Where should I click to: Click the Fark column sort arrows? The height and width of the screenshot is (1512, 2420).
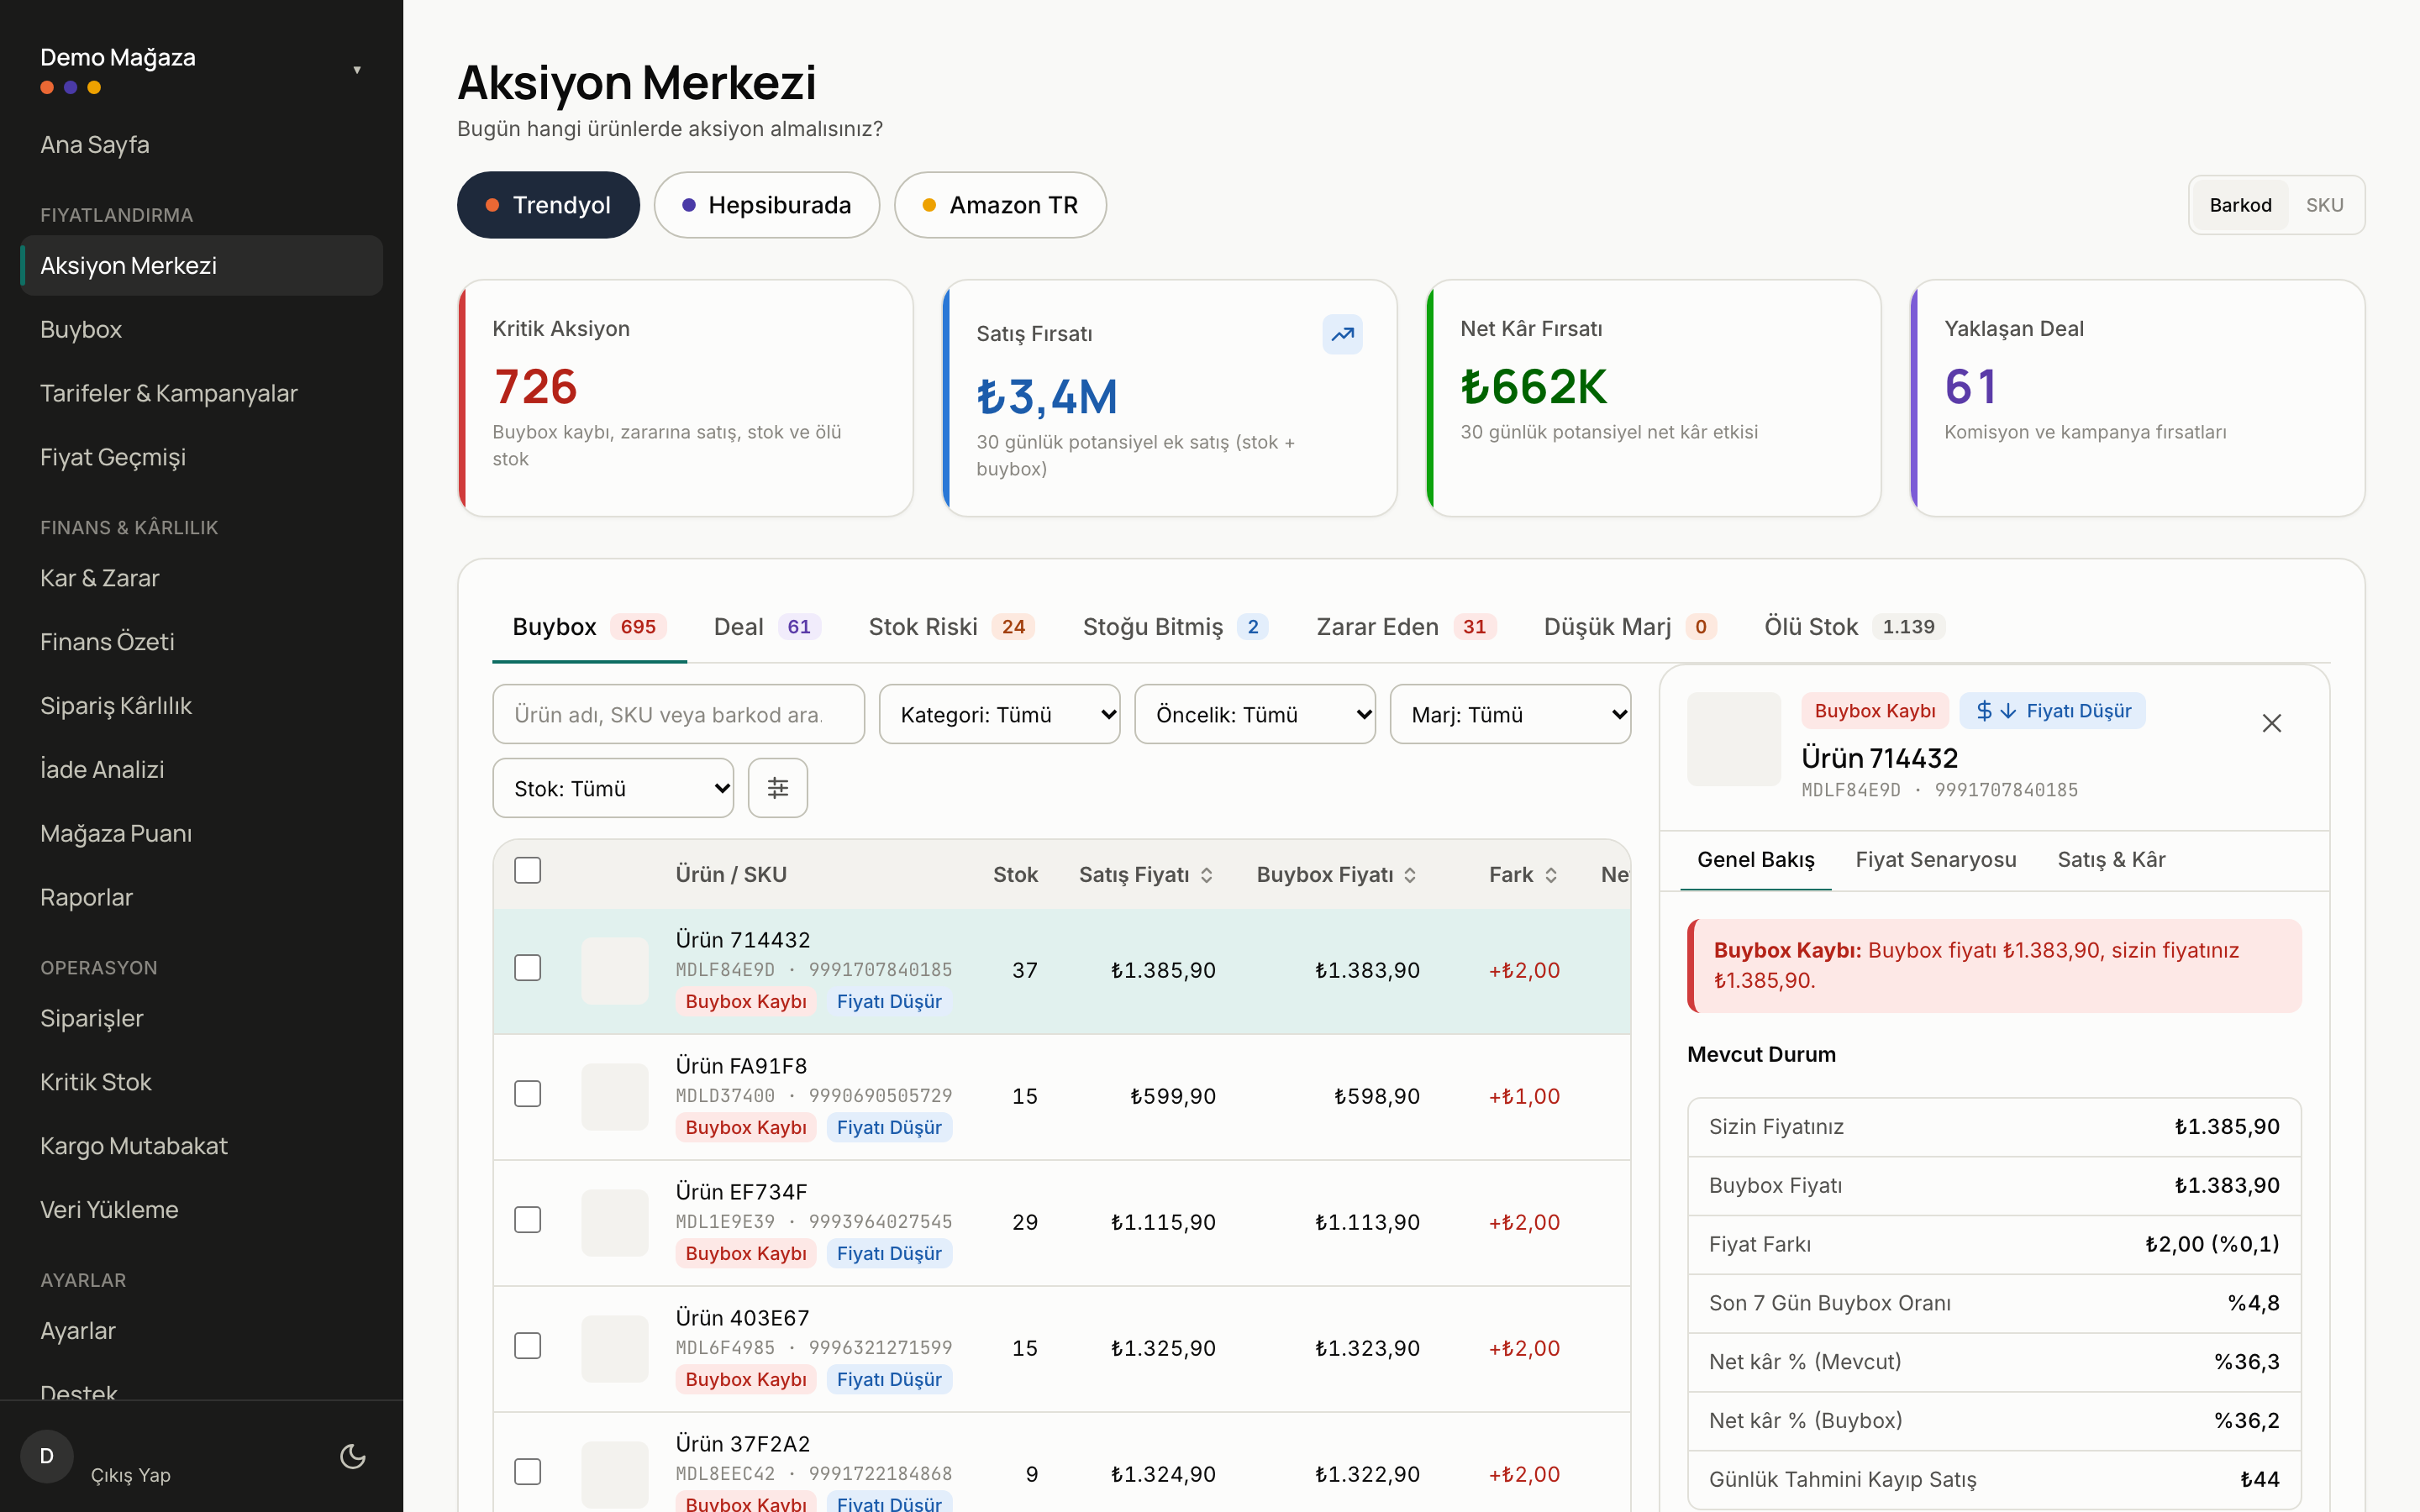click(1551, 875)
